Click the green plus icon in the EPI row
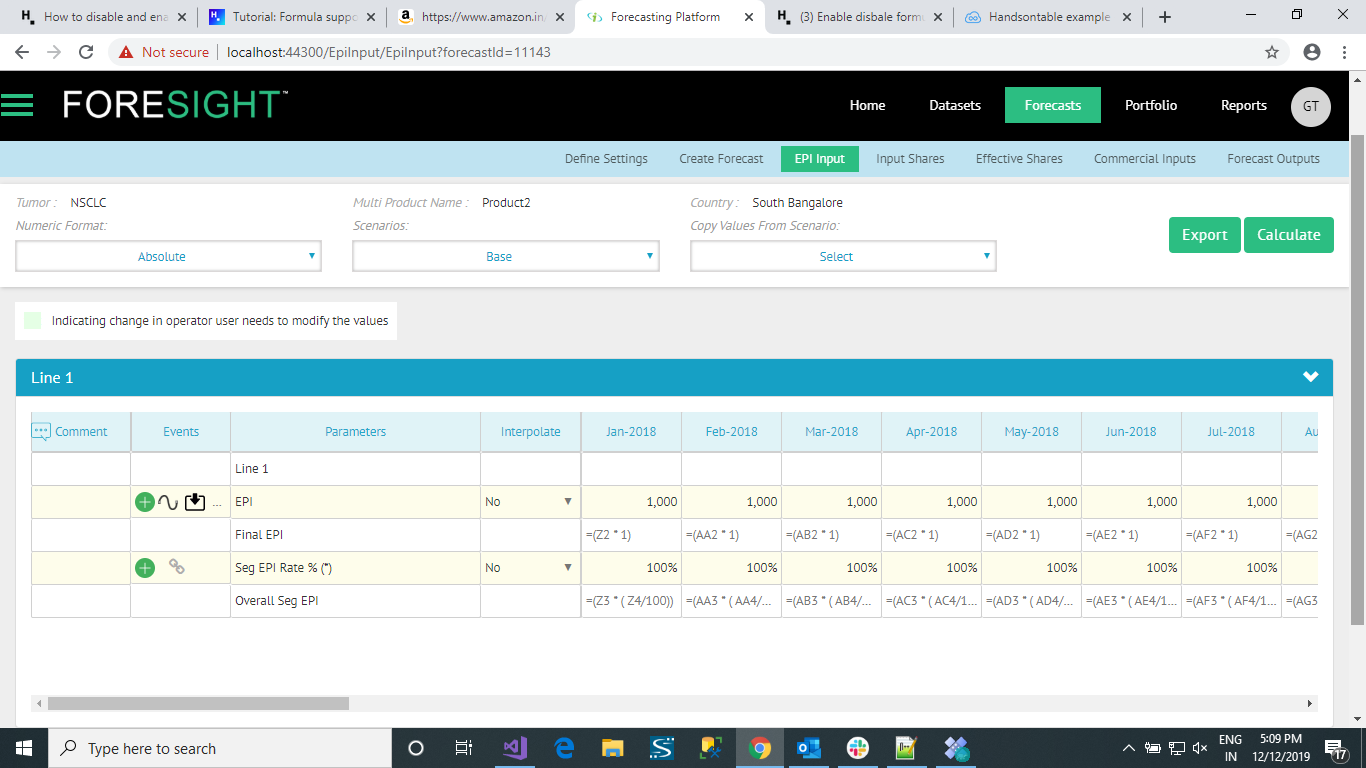The height and width of the screenshot is (768, 1366). 144,502
